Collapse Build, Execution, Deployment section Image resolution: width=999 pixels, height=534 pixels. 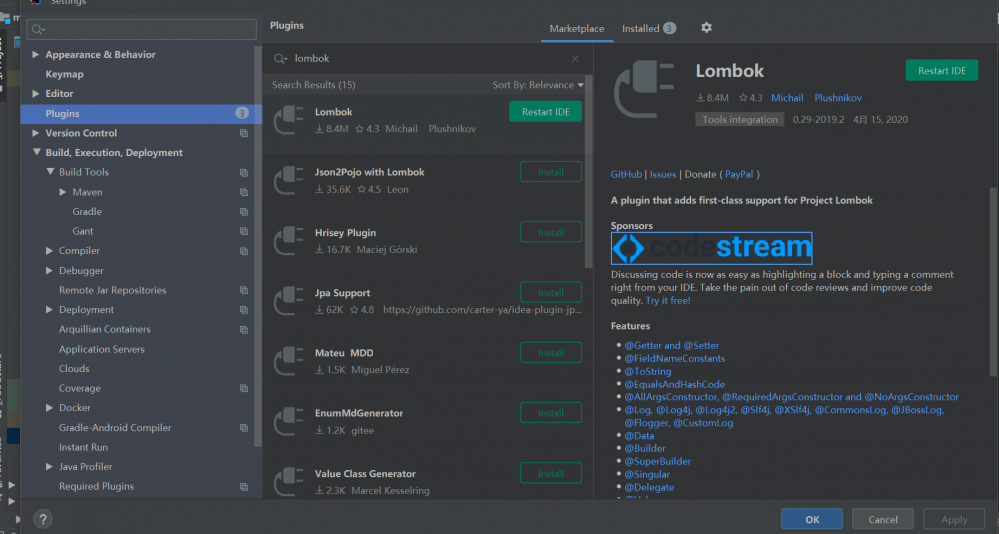36,152
